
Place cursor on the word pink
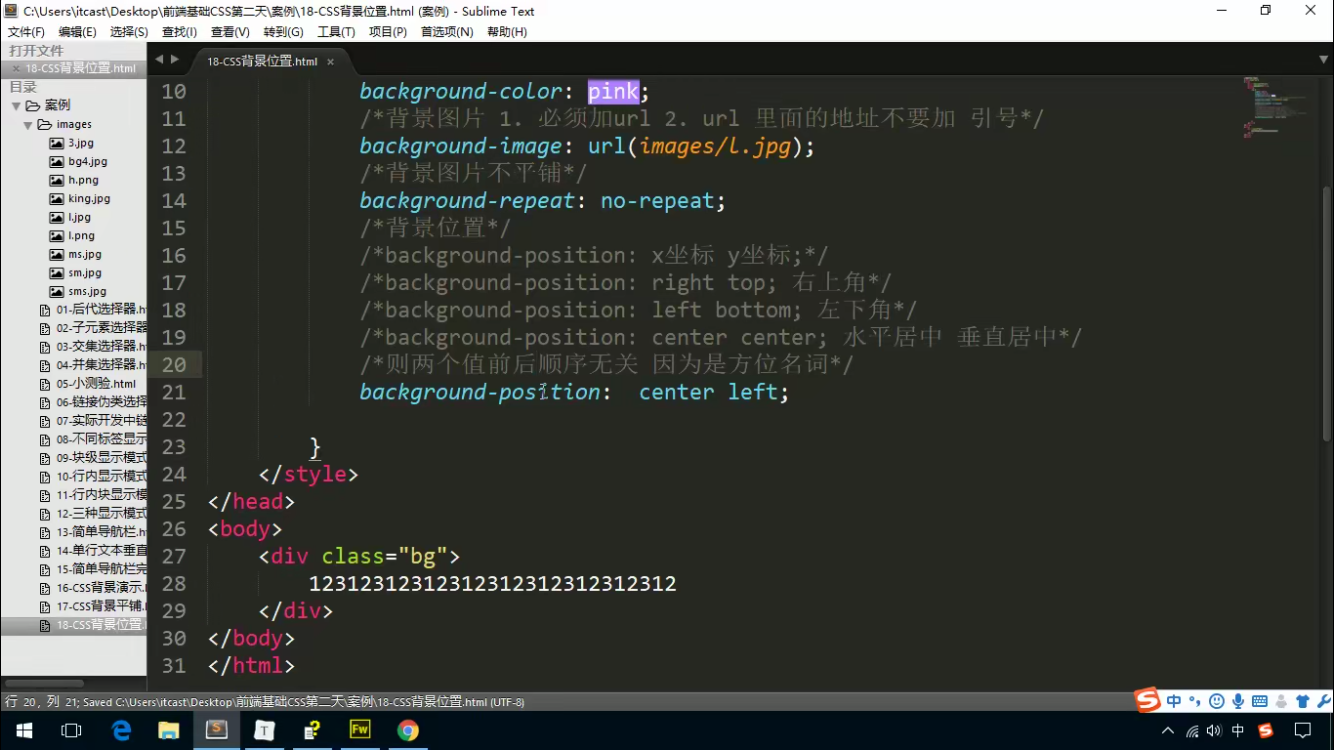click(613, 92)
